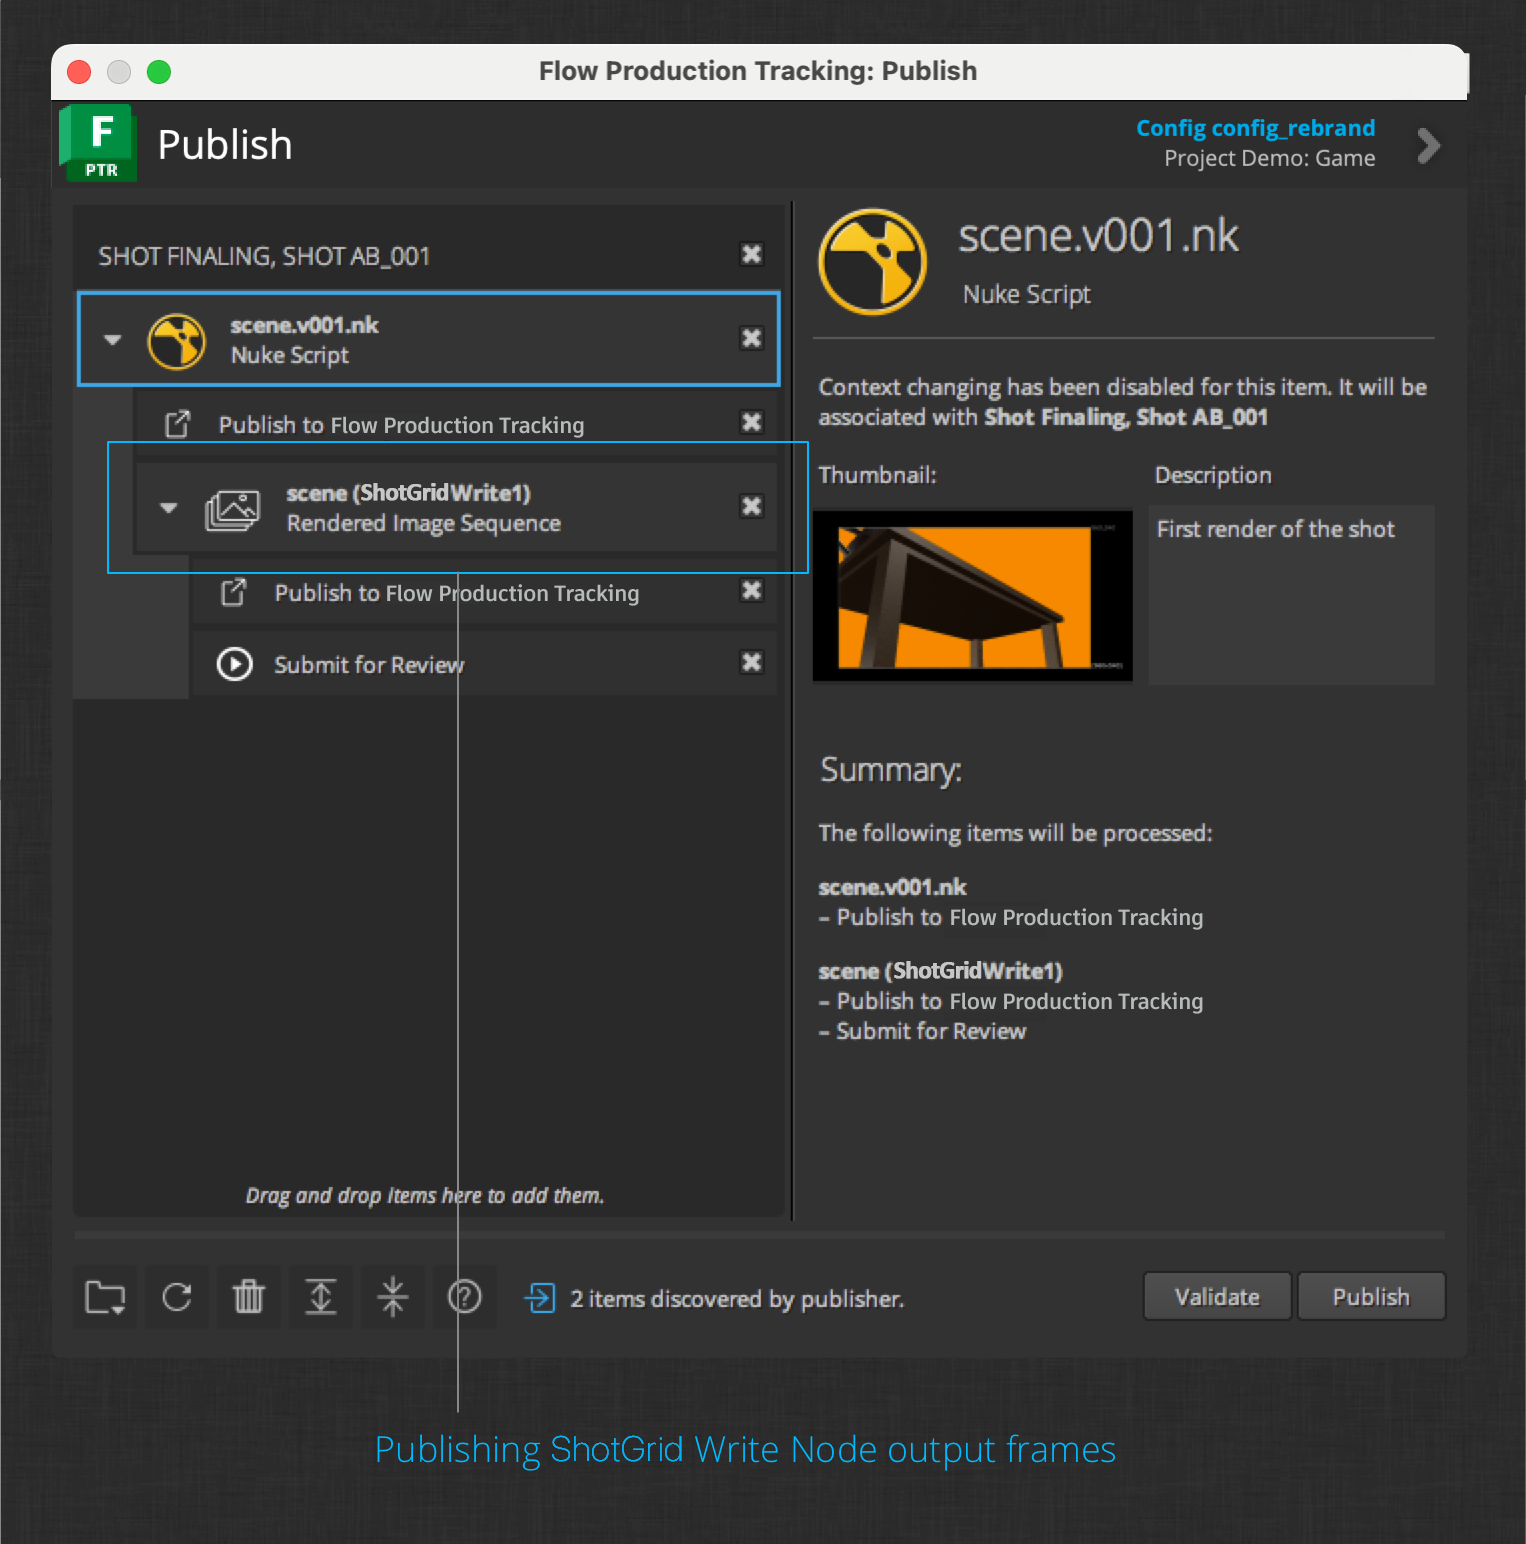1526x1544 pixels.
Task: Click the 'Project Demo: Game' text
Action: [x=1269, y=158]
